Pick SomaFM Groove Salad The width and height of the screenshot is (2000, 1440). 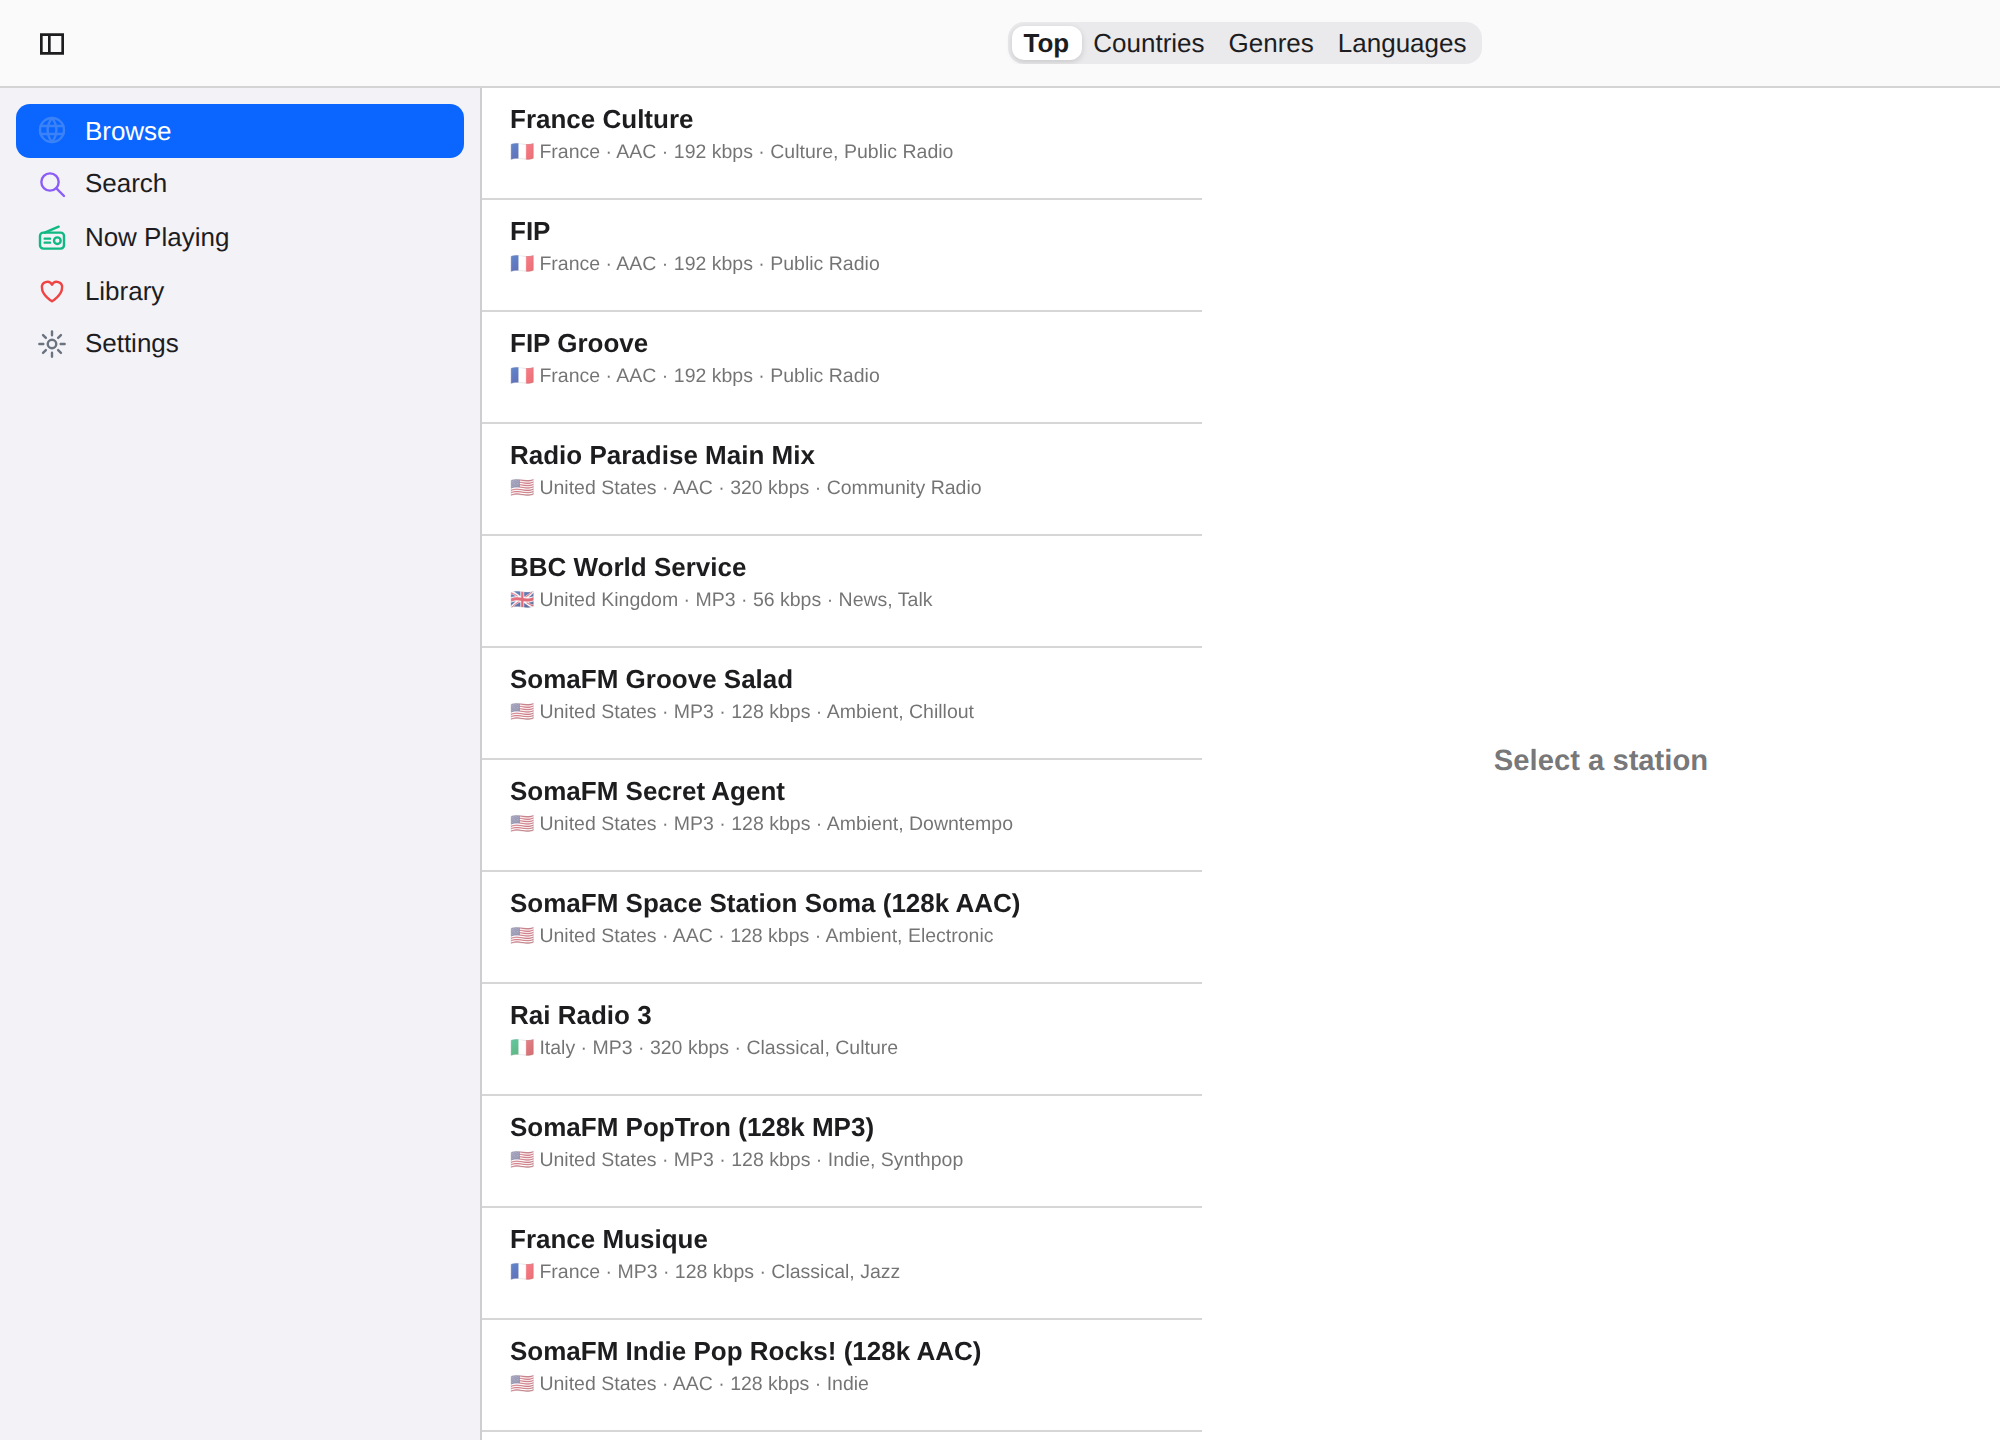pos(842,703)
